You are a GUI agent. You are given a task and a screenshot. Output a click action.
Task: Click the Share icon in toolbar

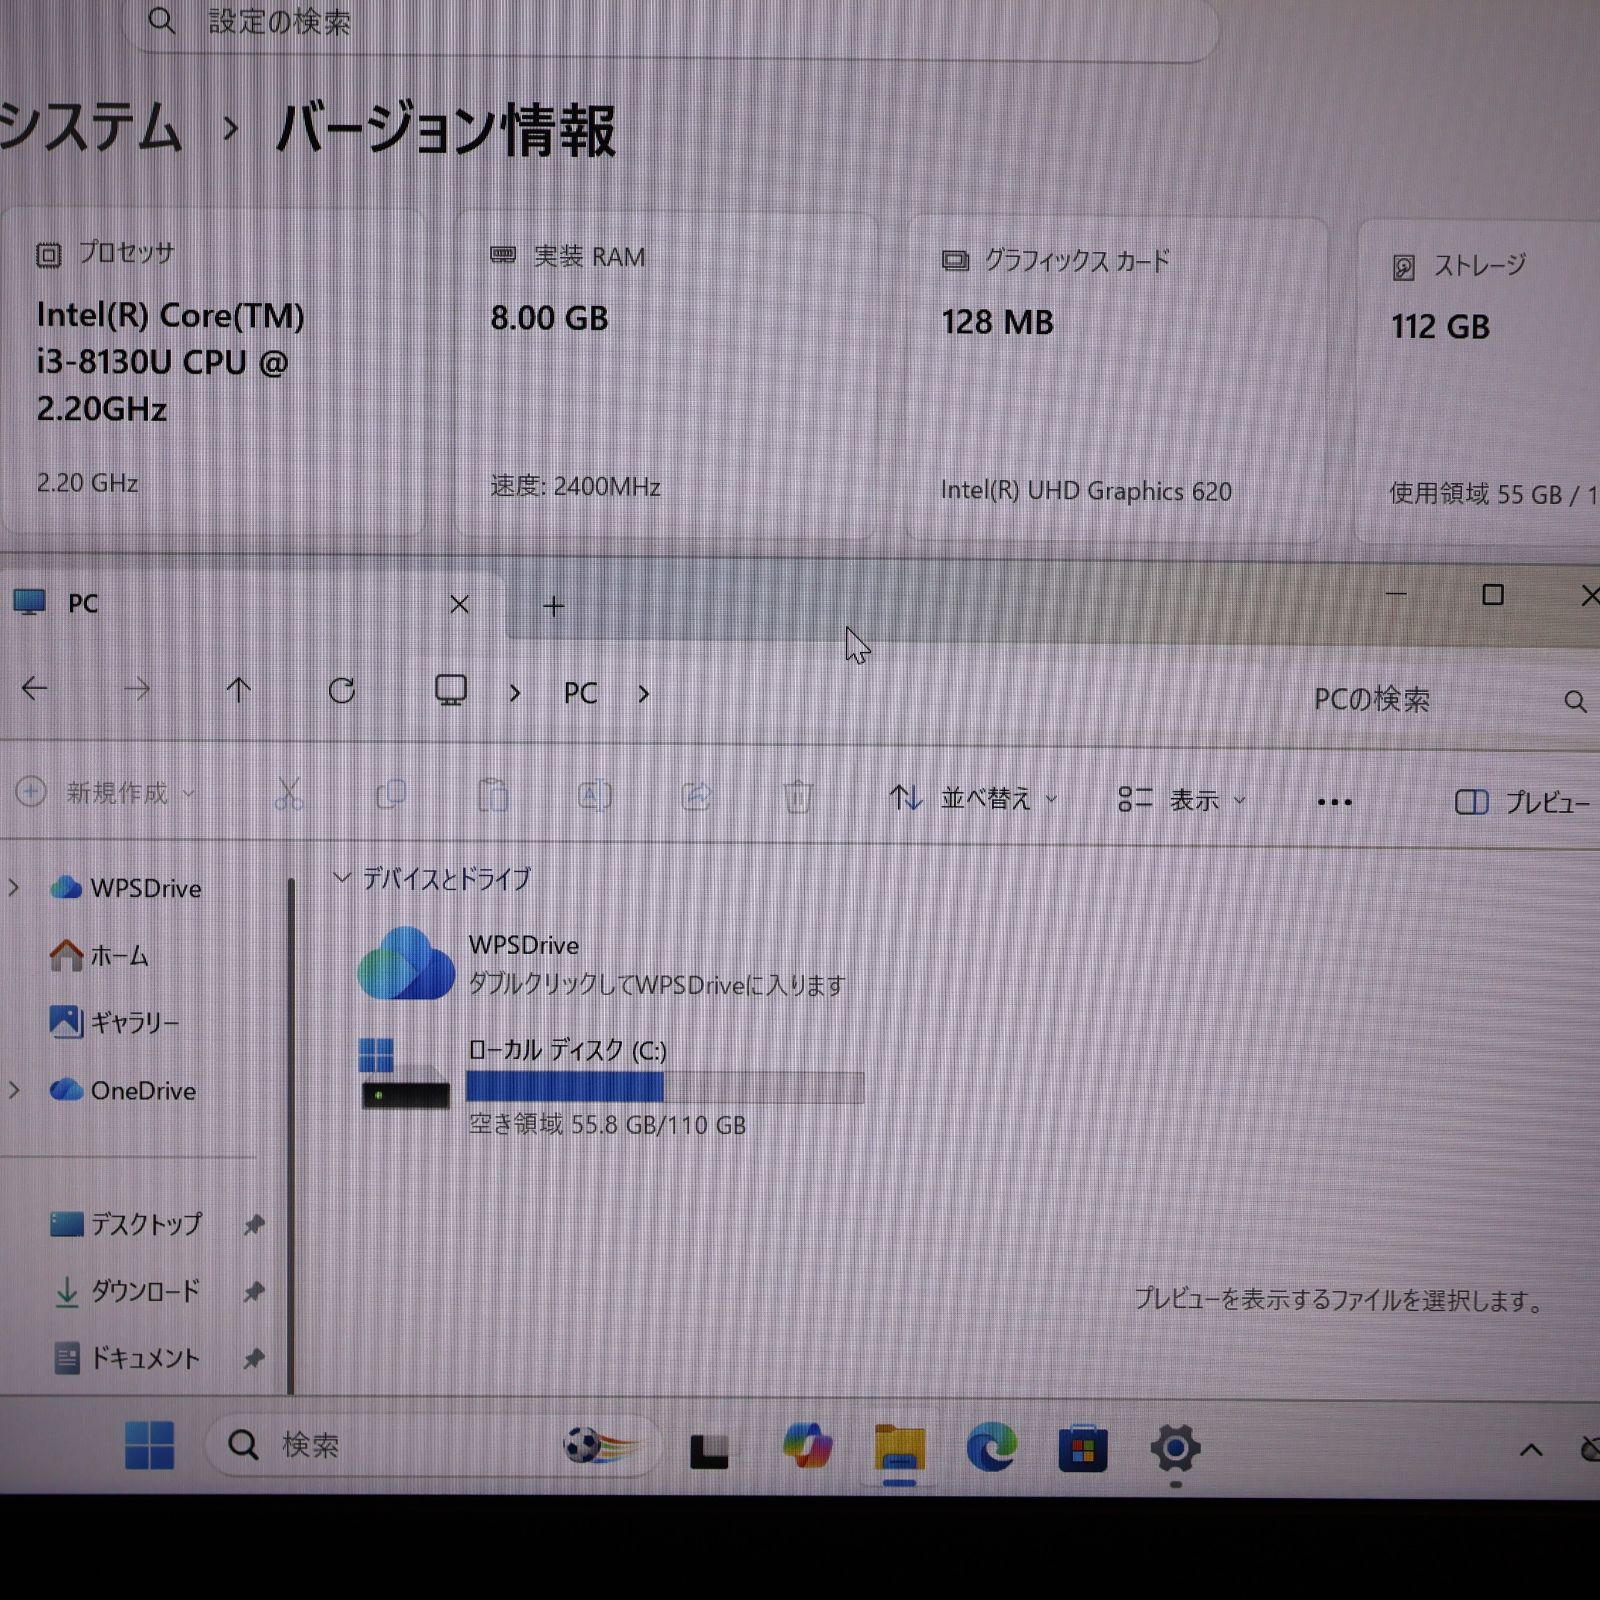[x=697, y=797]
